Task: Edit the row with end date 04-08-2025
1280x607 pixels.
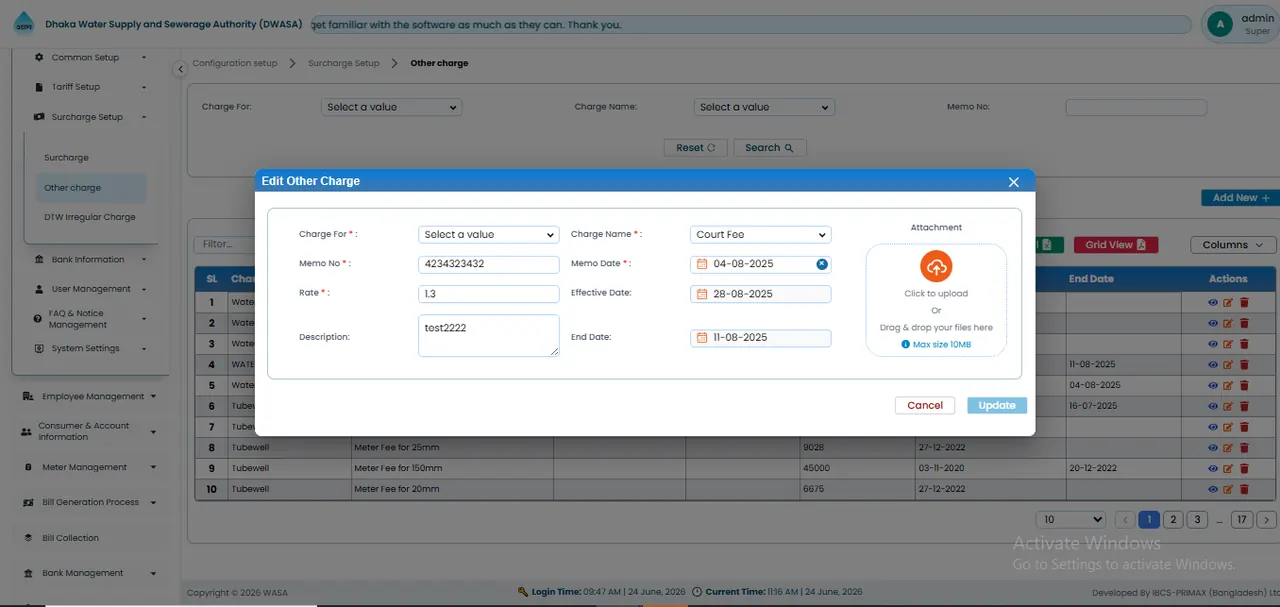Action: (x=1229, y=385)
